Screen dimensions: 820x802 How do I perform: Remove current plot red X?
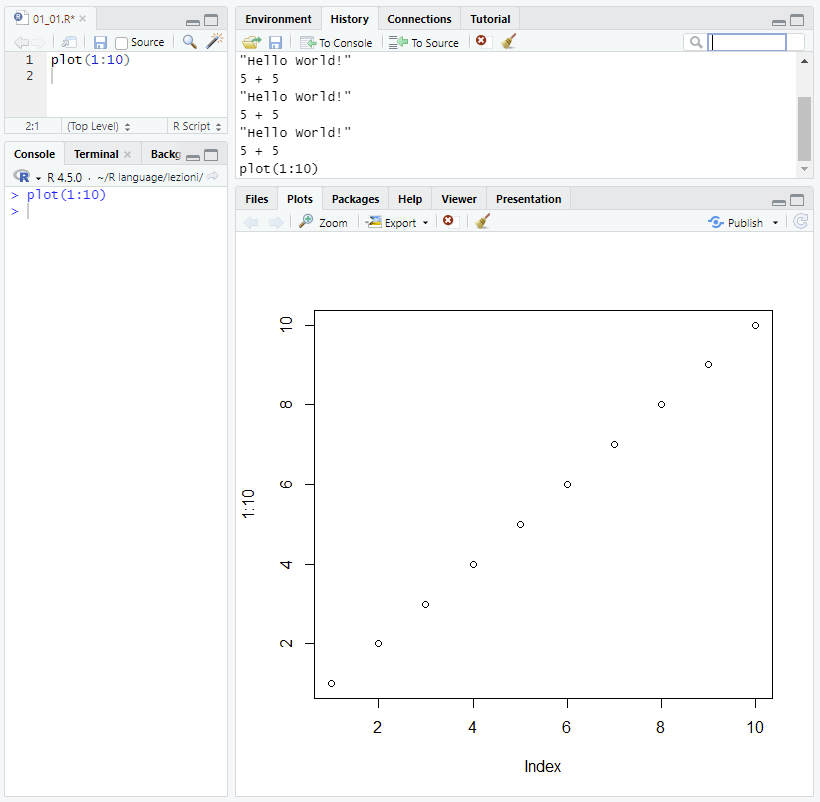pyautogui.click(x=448, y=221)
